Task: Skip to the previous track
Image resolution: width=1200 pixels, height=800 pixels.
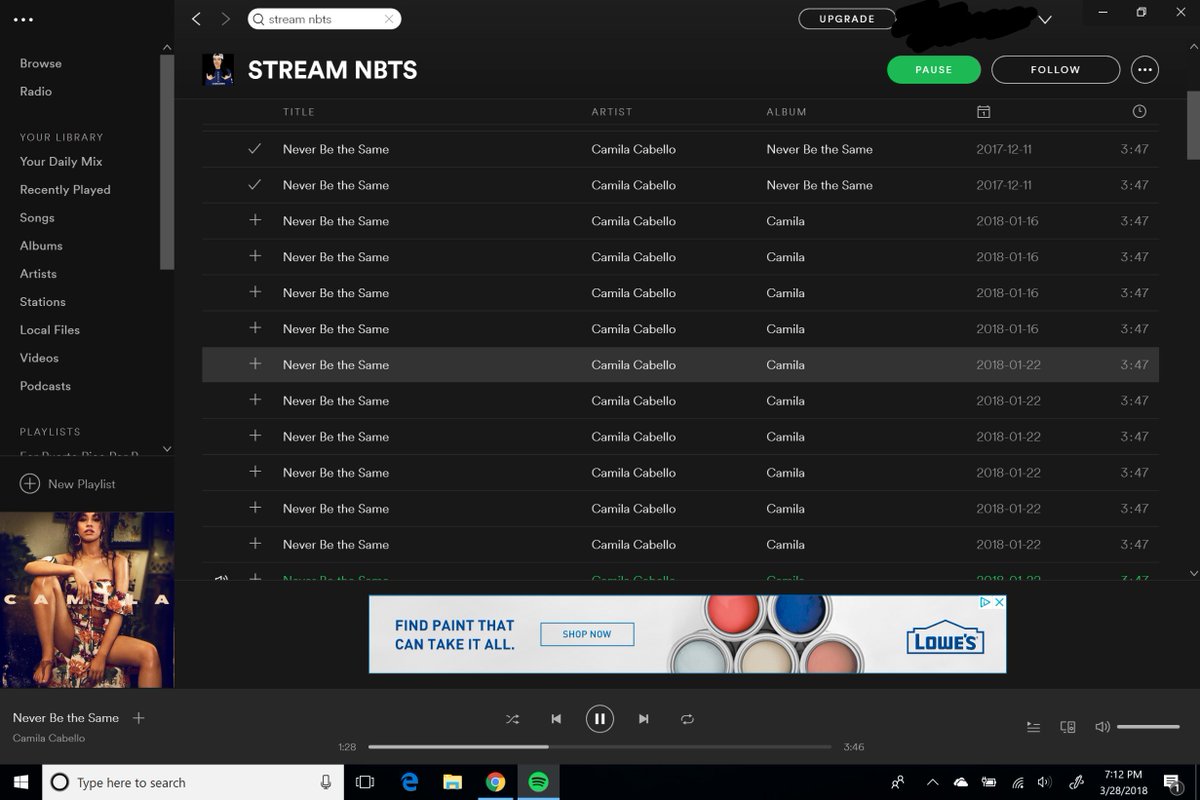Action: (556, 719)
